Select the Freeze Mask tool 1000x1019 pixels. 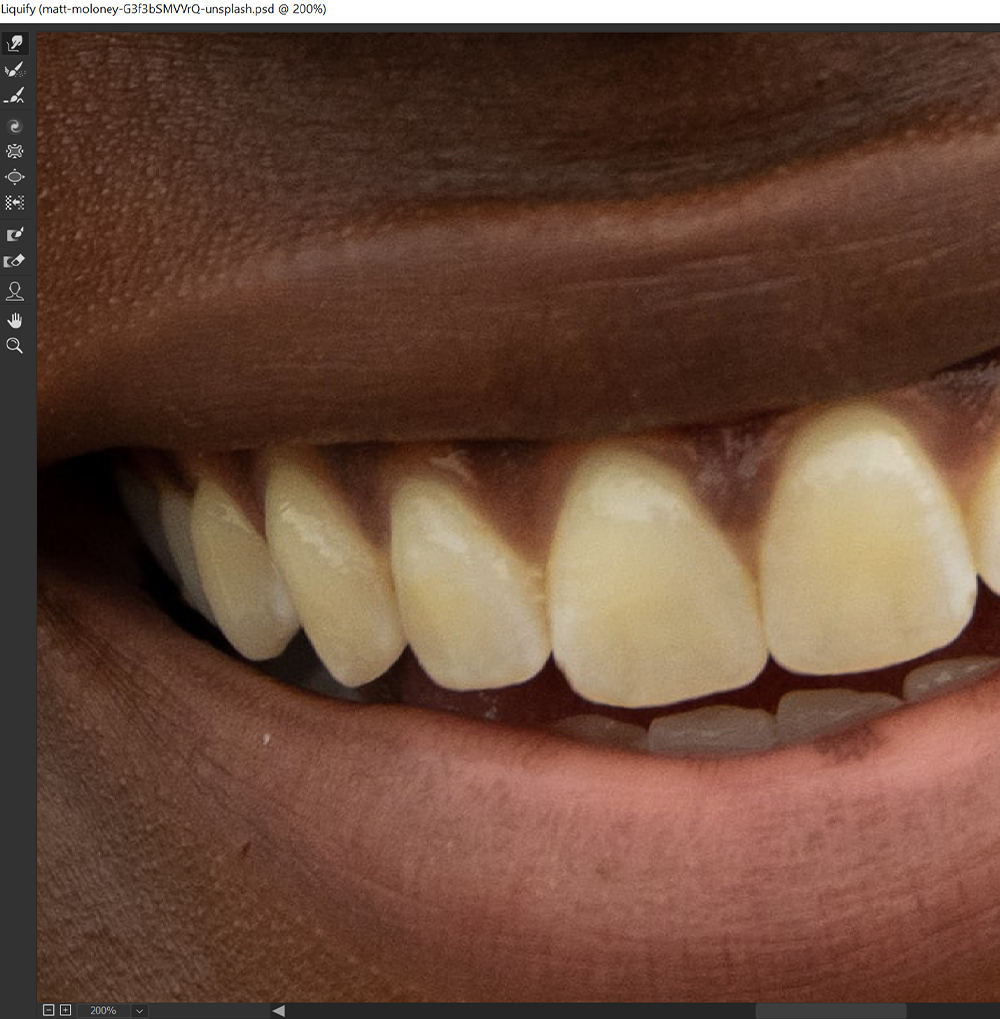tap(14, 234)
